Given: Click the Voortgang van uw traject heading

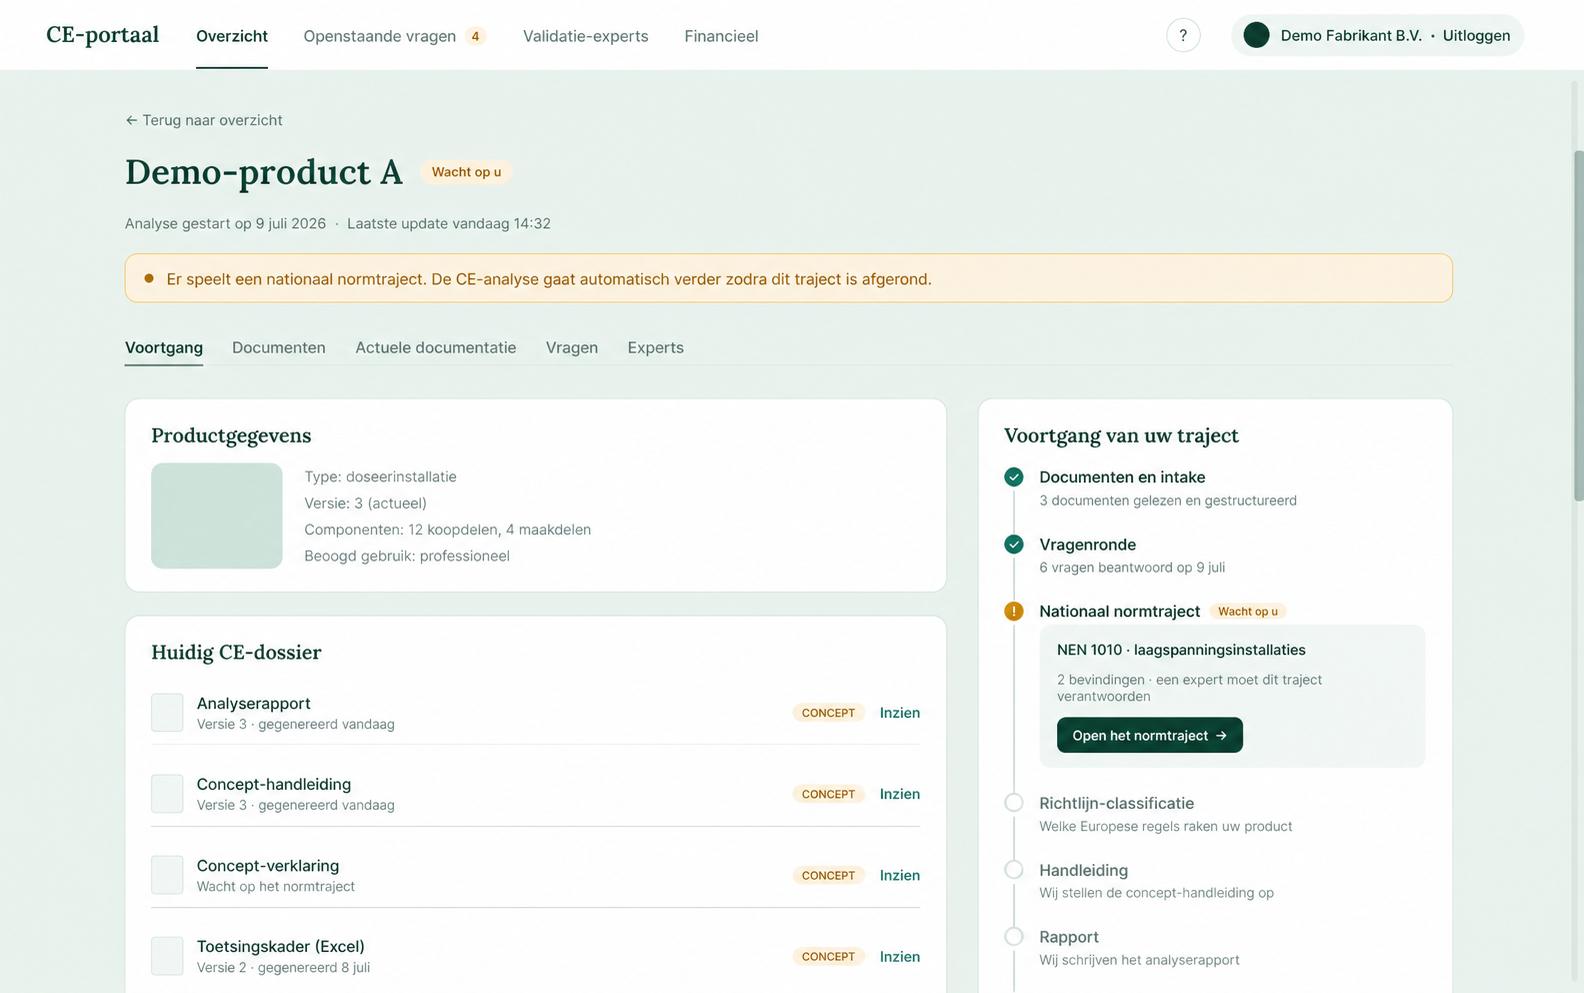Looking at the screenshot, I should (1121, 435).
